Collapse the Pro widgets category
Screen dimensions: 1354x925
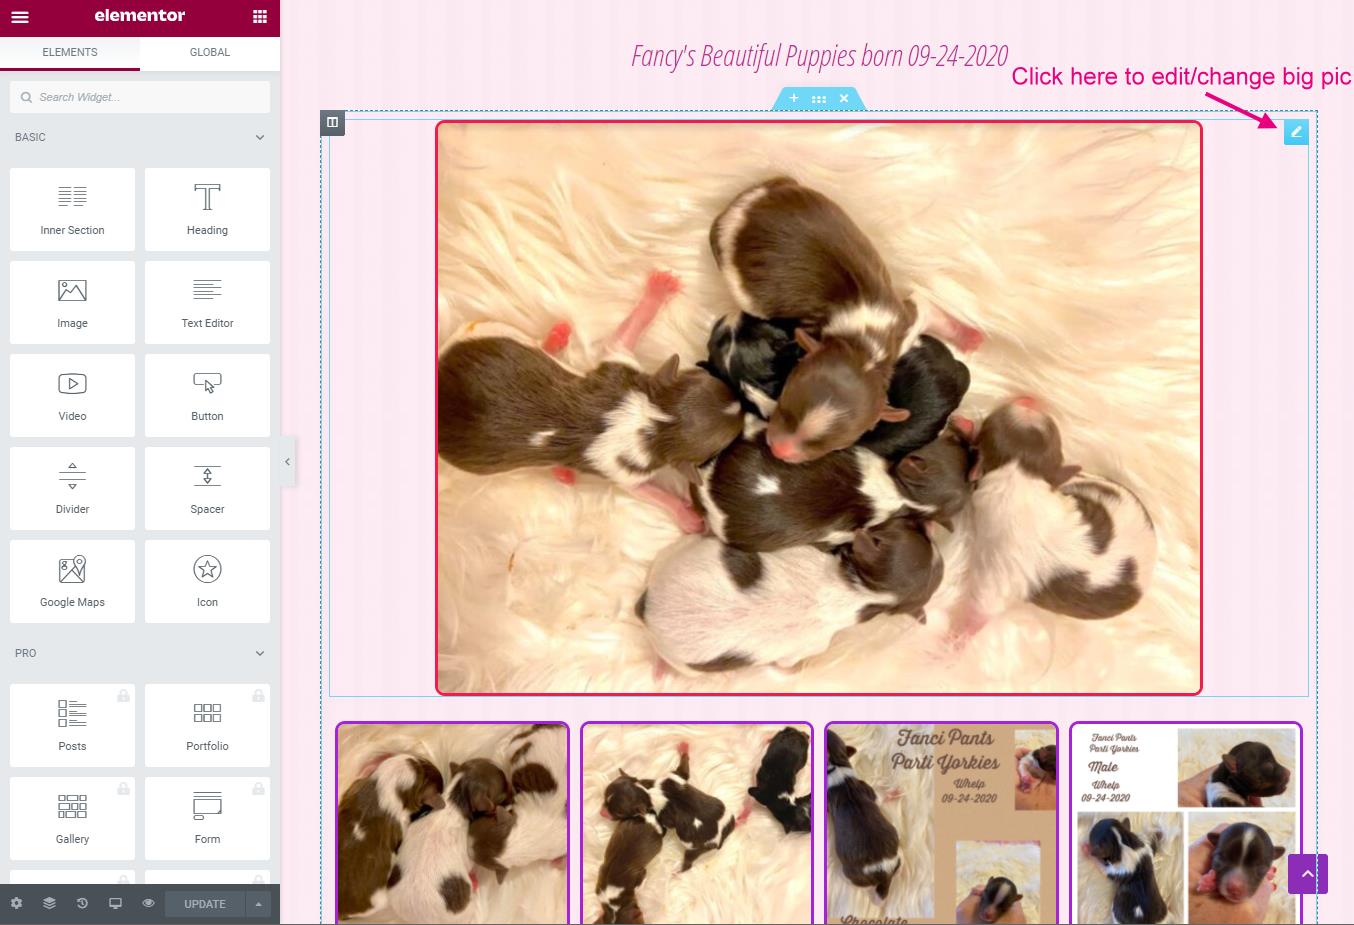pyautogui.click(x=260, y=653)
